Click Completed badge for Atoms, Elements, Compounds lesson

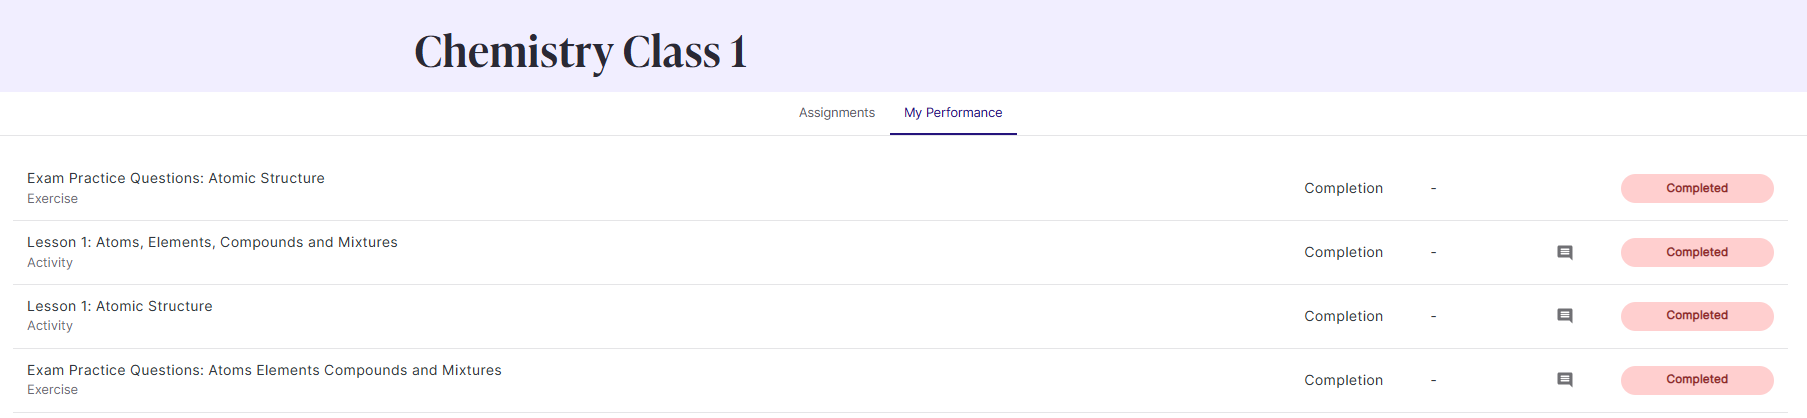[x=1697, y=252]
